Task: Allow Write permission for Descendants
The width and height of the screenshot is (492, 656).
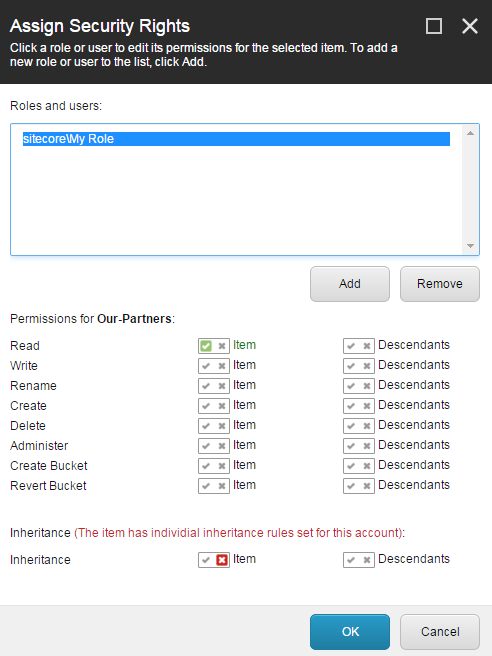Action: point(351,366)
